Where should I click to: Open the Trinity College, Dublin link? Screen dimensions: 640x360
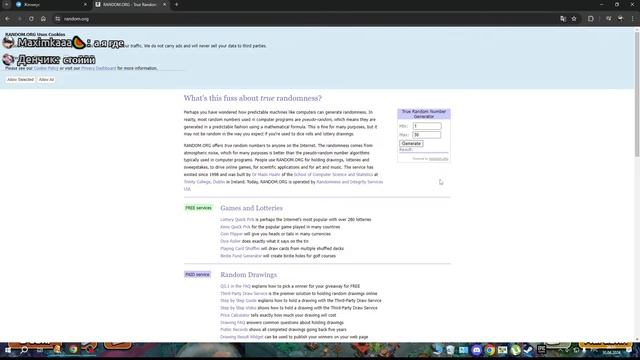pos(204,182)
